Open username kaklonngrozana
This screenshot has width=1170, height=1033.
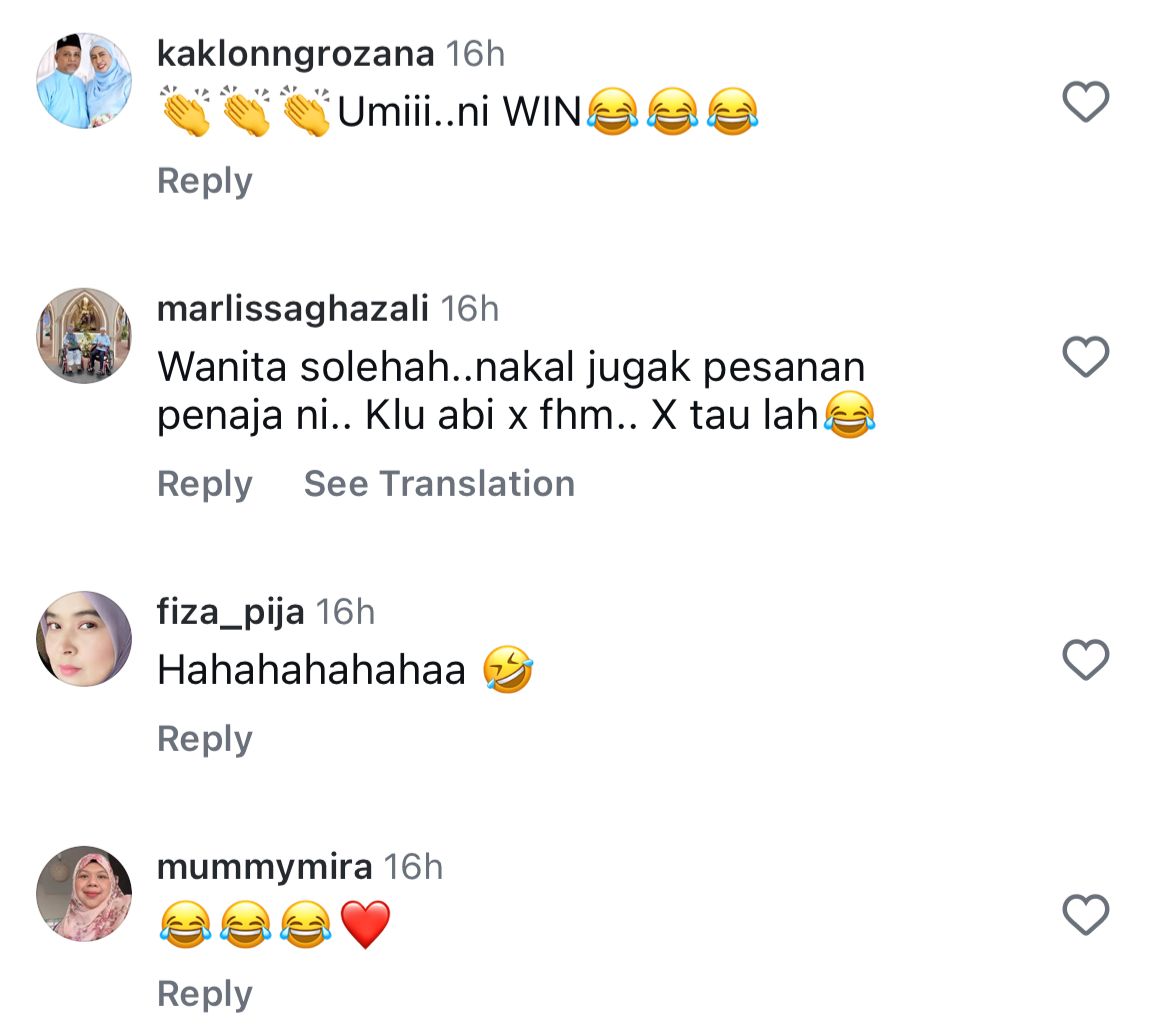[295, 54]
